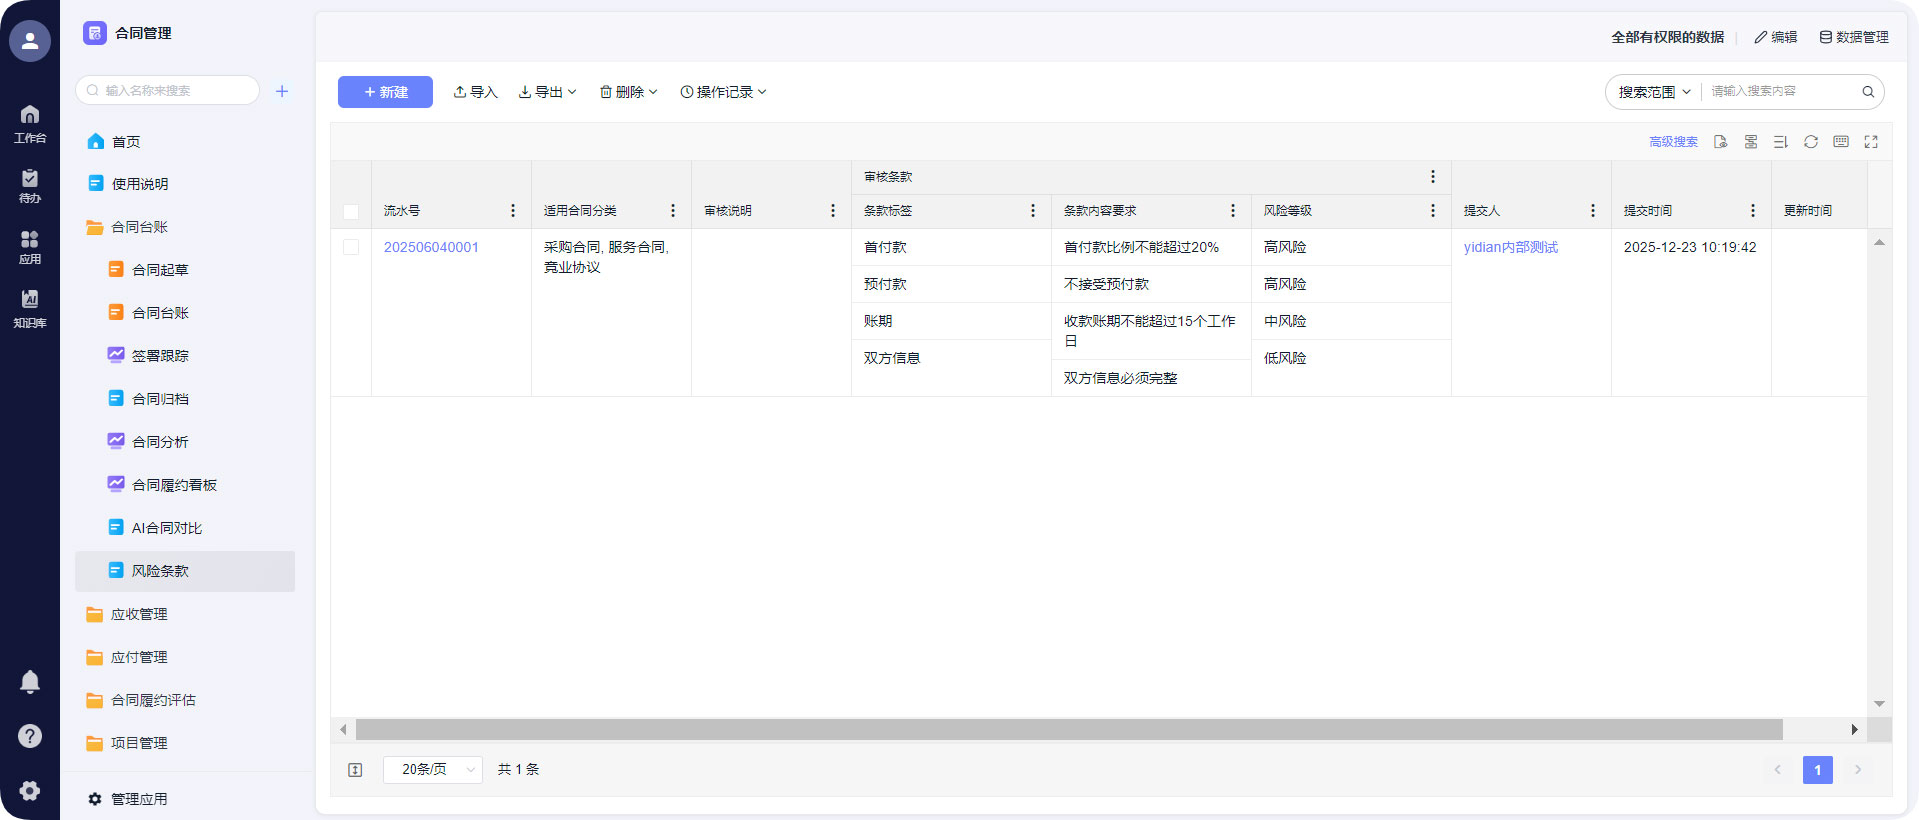Click the fullscreen expand icon

(1870, 142)
